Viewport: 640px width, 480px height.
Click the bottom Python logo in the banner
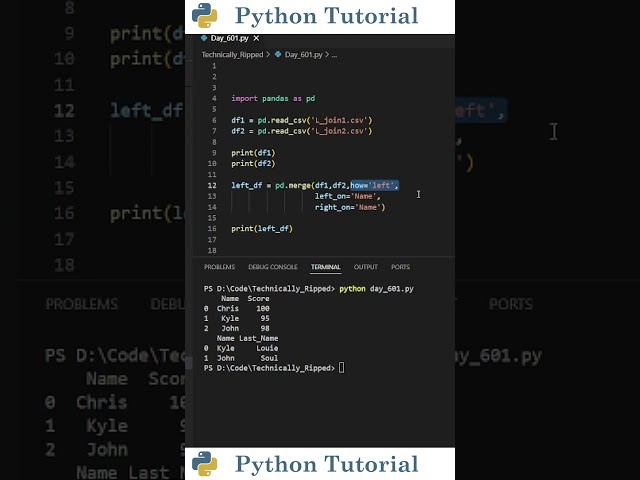click(204, 464)
